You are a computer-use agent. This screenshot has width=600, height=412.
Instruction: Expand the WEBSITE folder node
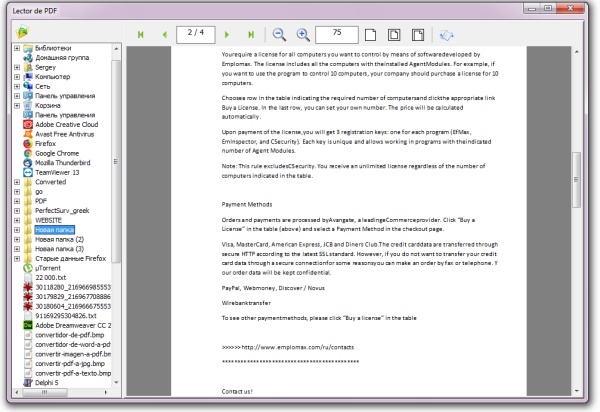[17, 220]
